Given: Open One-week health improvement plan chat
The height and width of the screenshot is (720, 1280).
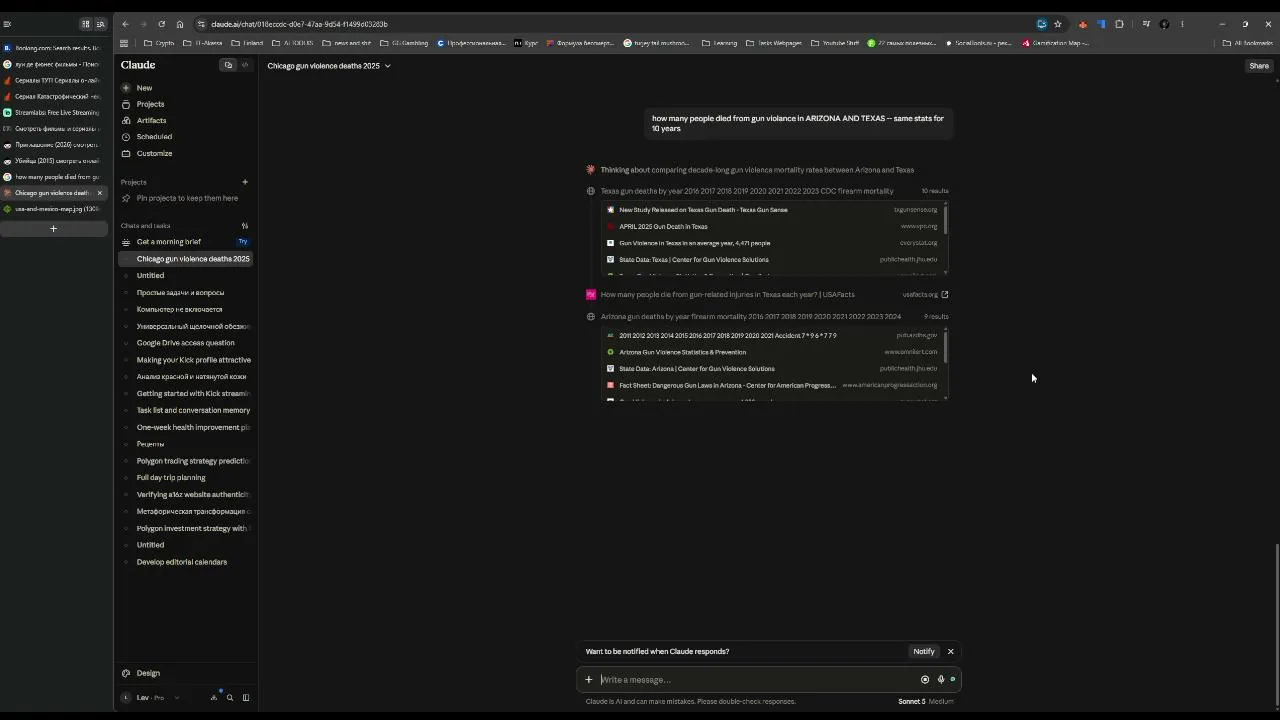Looking at the screenshot, I should coord(193,427).
